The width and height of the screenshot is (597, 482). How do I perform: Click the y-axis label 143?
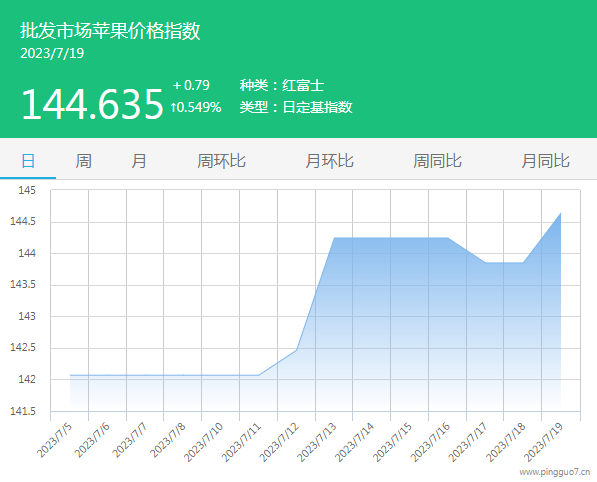(27, 316)
